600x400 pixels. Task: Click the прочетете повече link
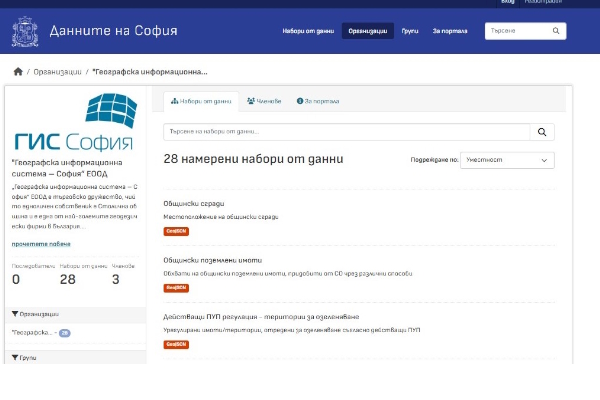coord(41,244)
